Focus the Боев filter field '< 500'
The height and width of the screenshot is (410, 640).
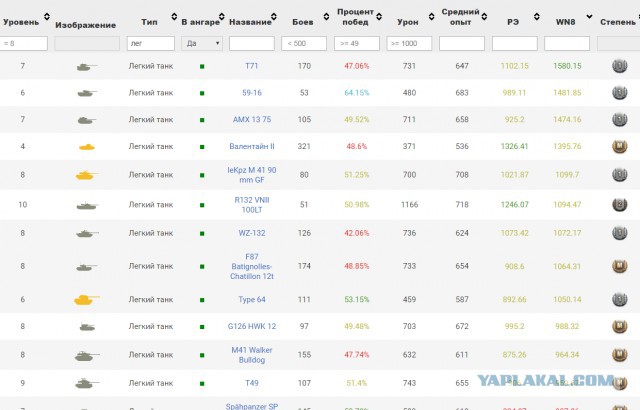coord(304,43)
